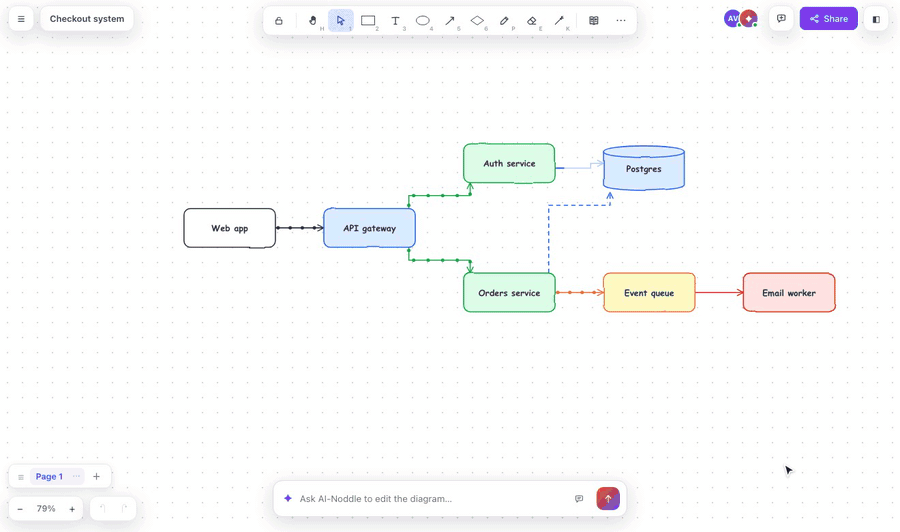Image resolution: width=900 pixels, height=532 pixels.
Task: Click the Share button
Action: tap(829, 19)
